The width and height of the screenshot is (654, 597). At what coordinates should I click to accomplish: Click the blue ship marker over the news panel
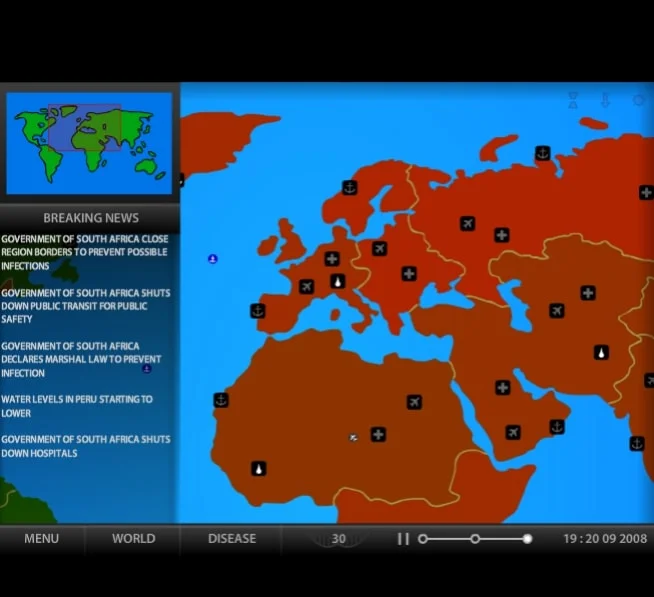click(x=146, y=369)
